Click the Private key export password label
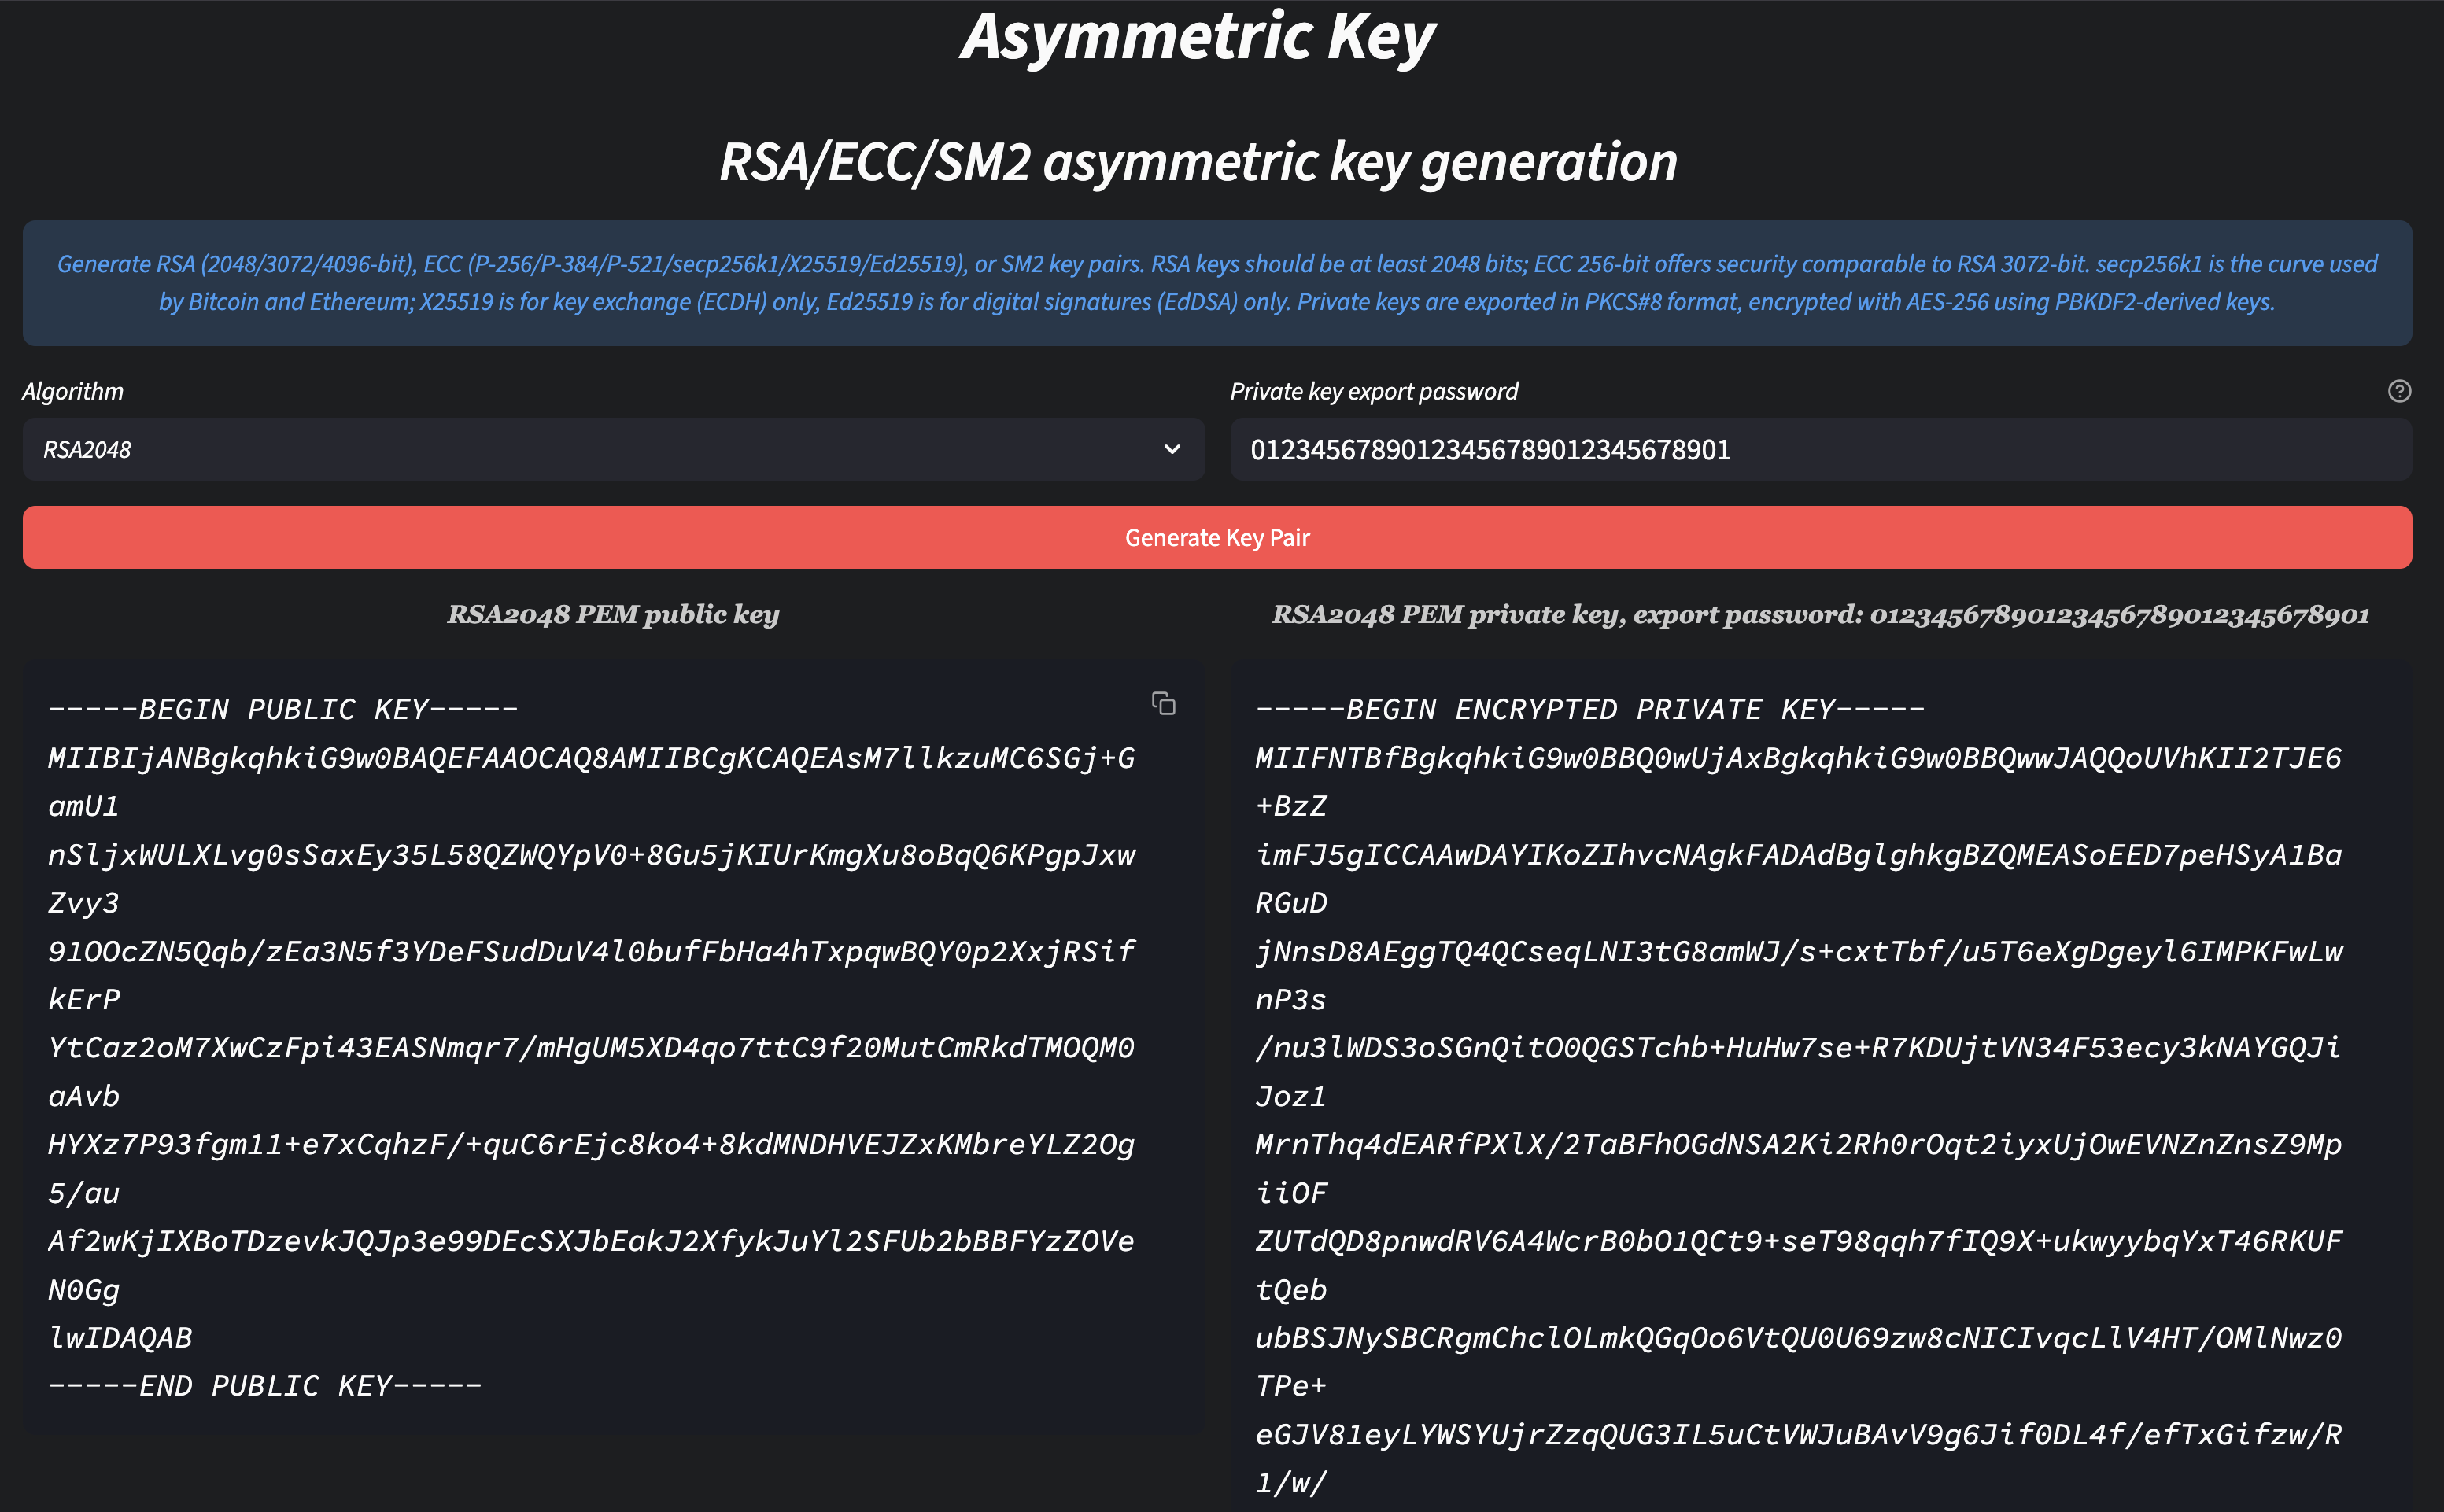Image resolution: width=2444 pixels, height=1512 pixels. coord(1373,391)
